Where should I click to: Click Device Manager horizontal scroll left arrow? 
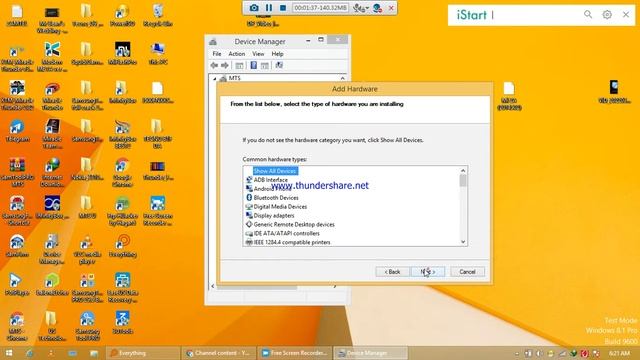213,286
